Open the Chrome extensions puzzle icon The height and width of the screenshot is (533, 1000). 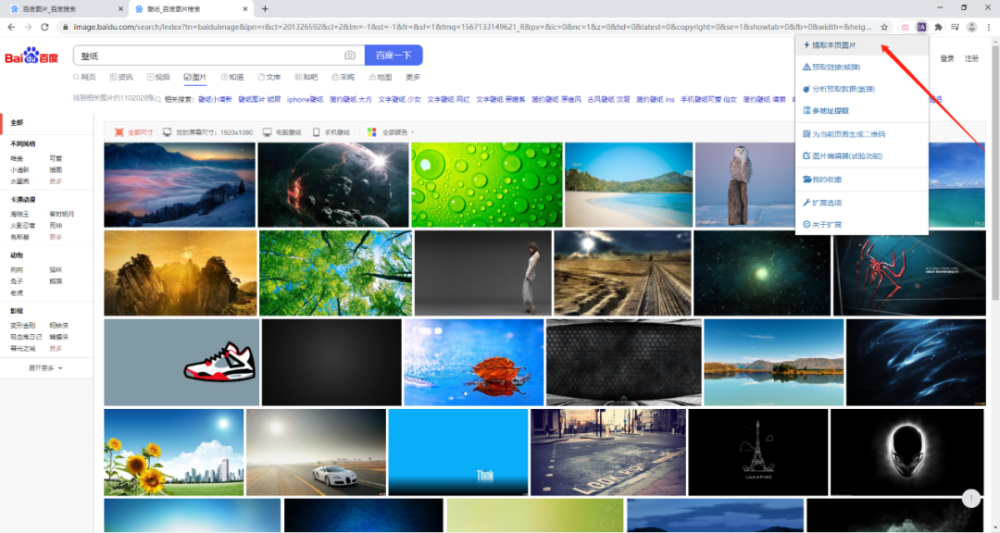click(x=938, y=27)
